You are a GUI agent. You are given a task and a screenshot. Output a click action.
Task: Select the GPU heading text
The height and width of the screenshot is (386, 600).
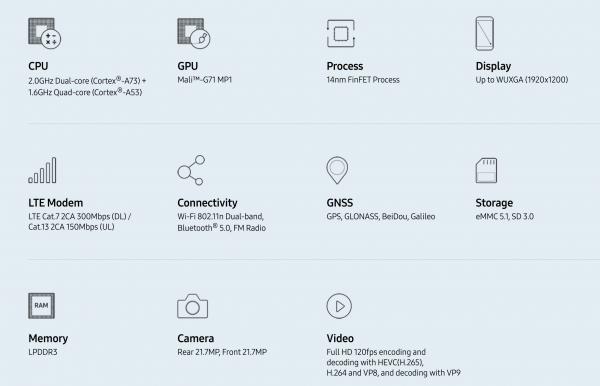coord(188,66)
